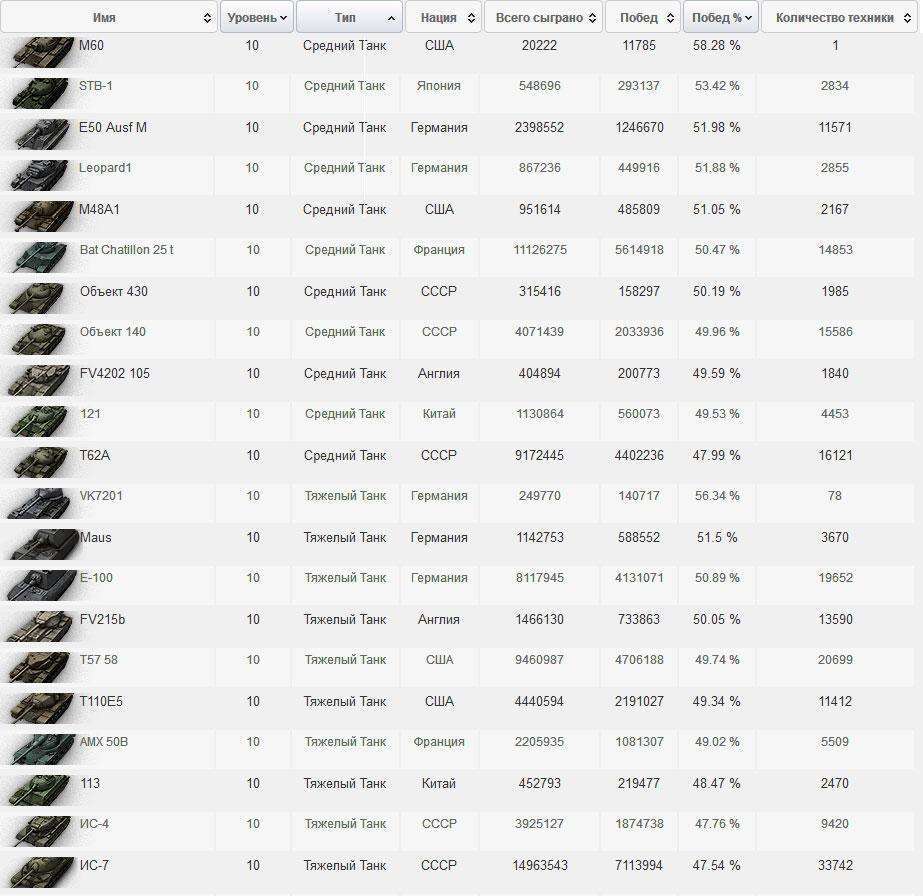Click the Maus tank image
The width and height of the screenshot is (923, 896).
[42, 544]
